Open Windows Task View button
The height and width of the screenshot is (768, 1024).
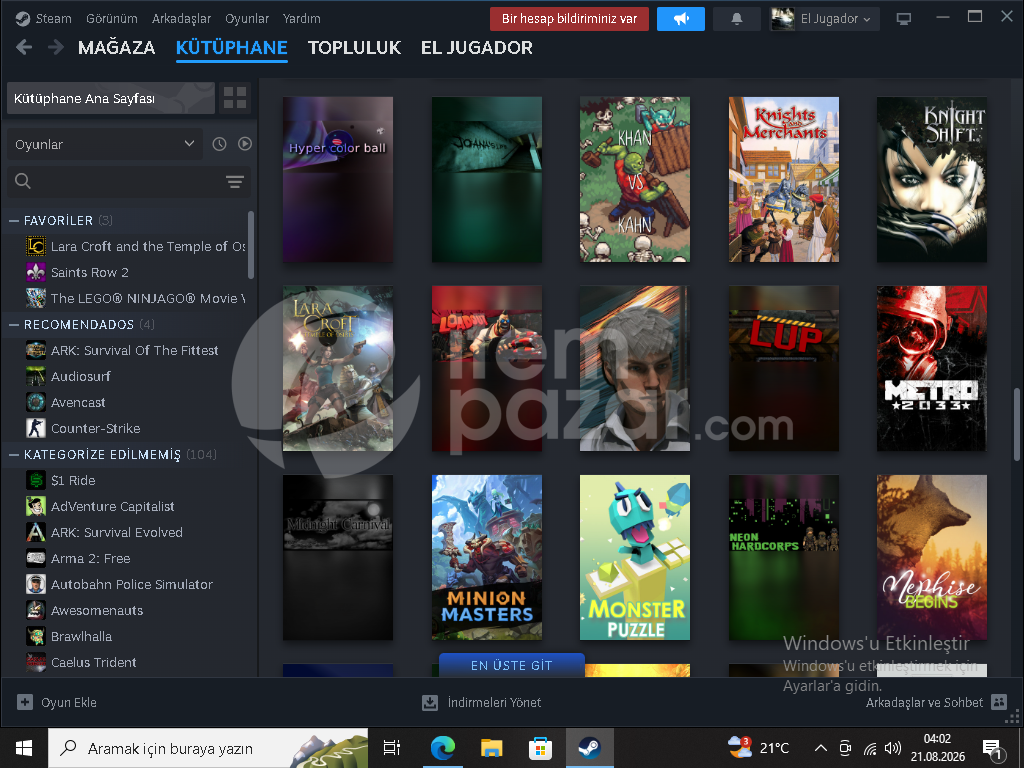pyautogui.click(x=392, y=748)
